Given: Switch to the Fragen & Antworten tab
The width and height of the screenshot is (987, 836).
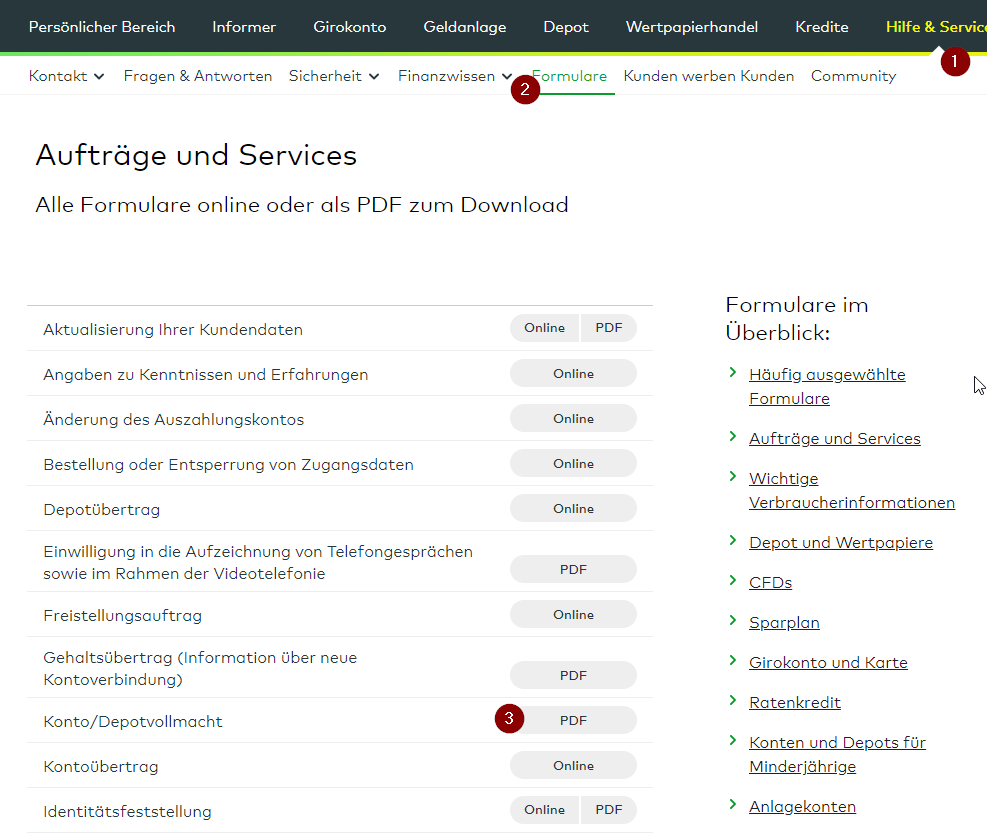Looking at the screenshot, I should pyautogui.click(x=198, y=76).
